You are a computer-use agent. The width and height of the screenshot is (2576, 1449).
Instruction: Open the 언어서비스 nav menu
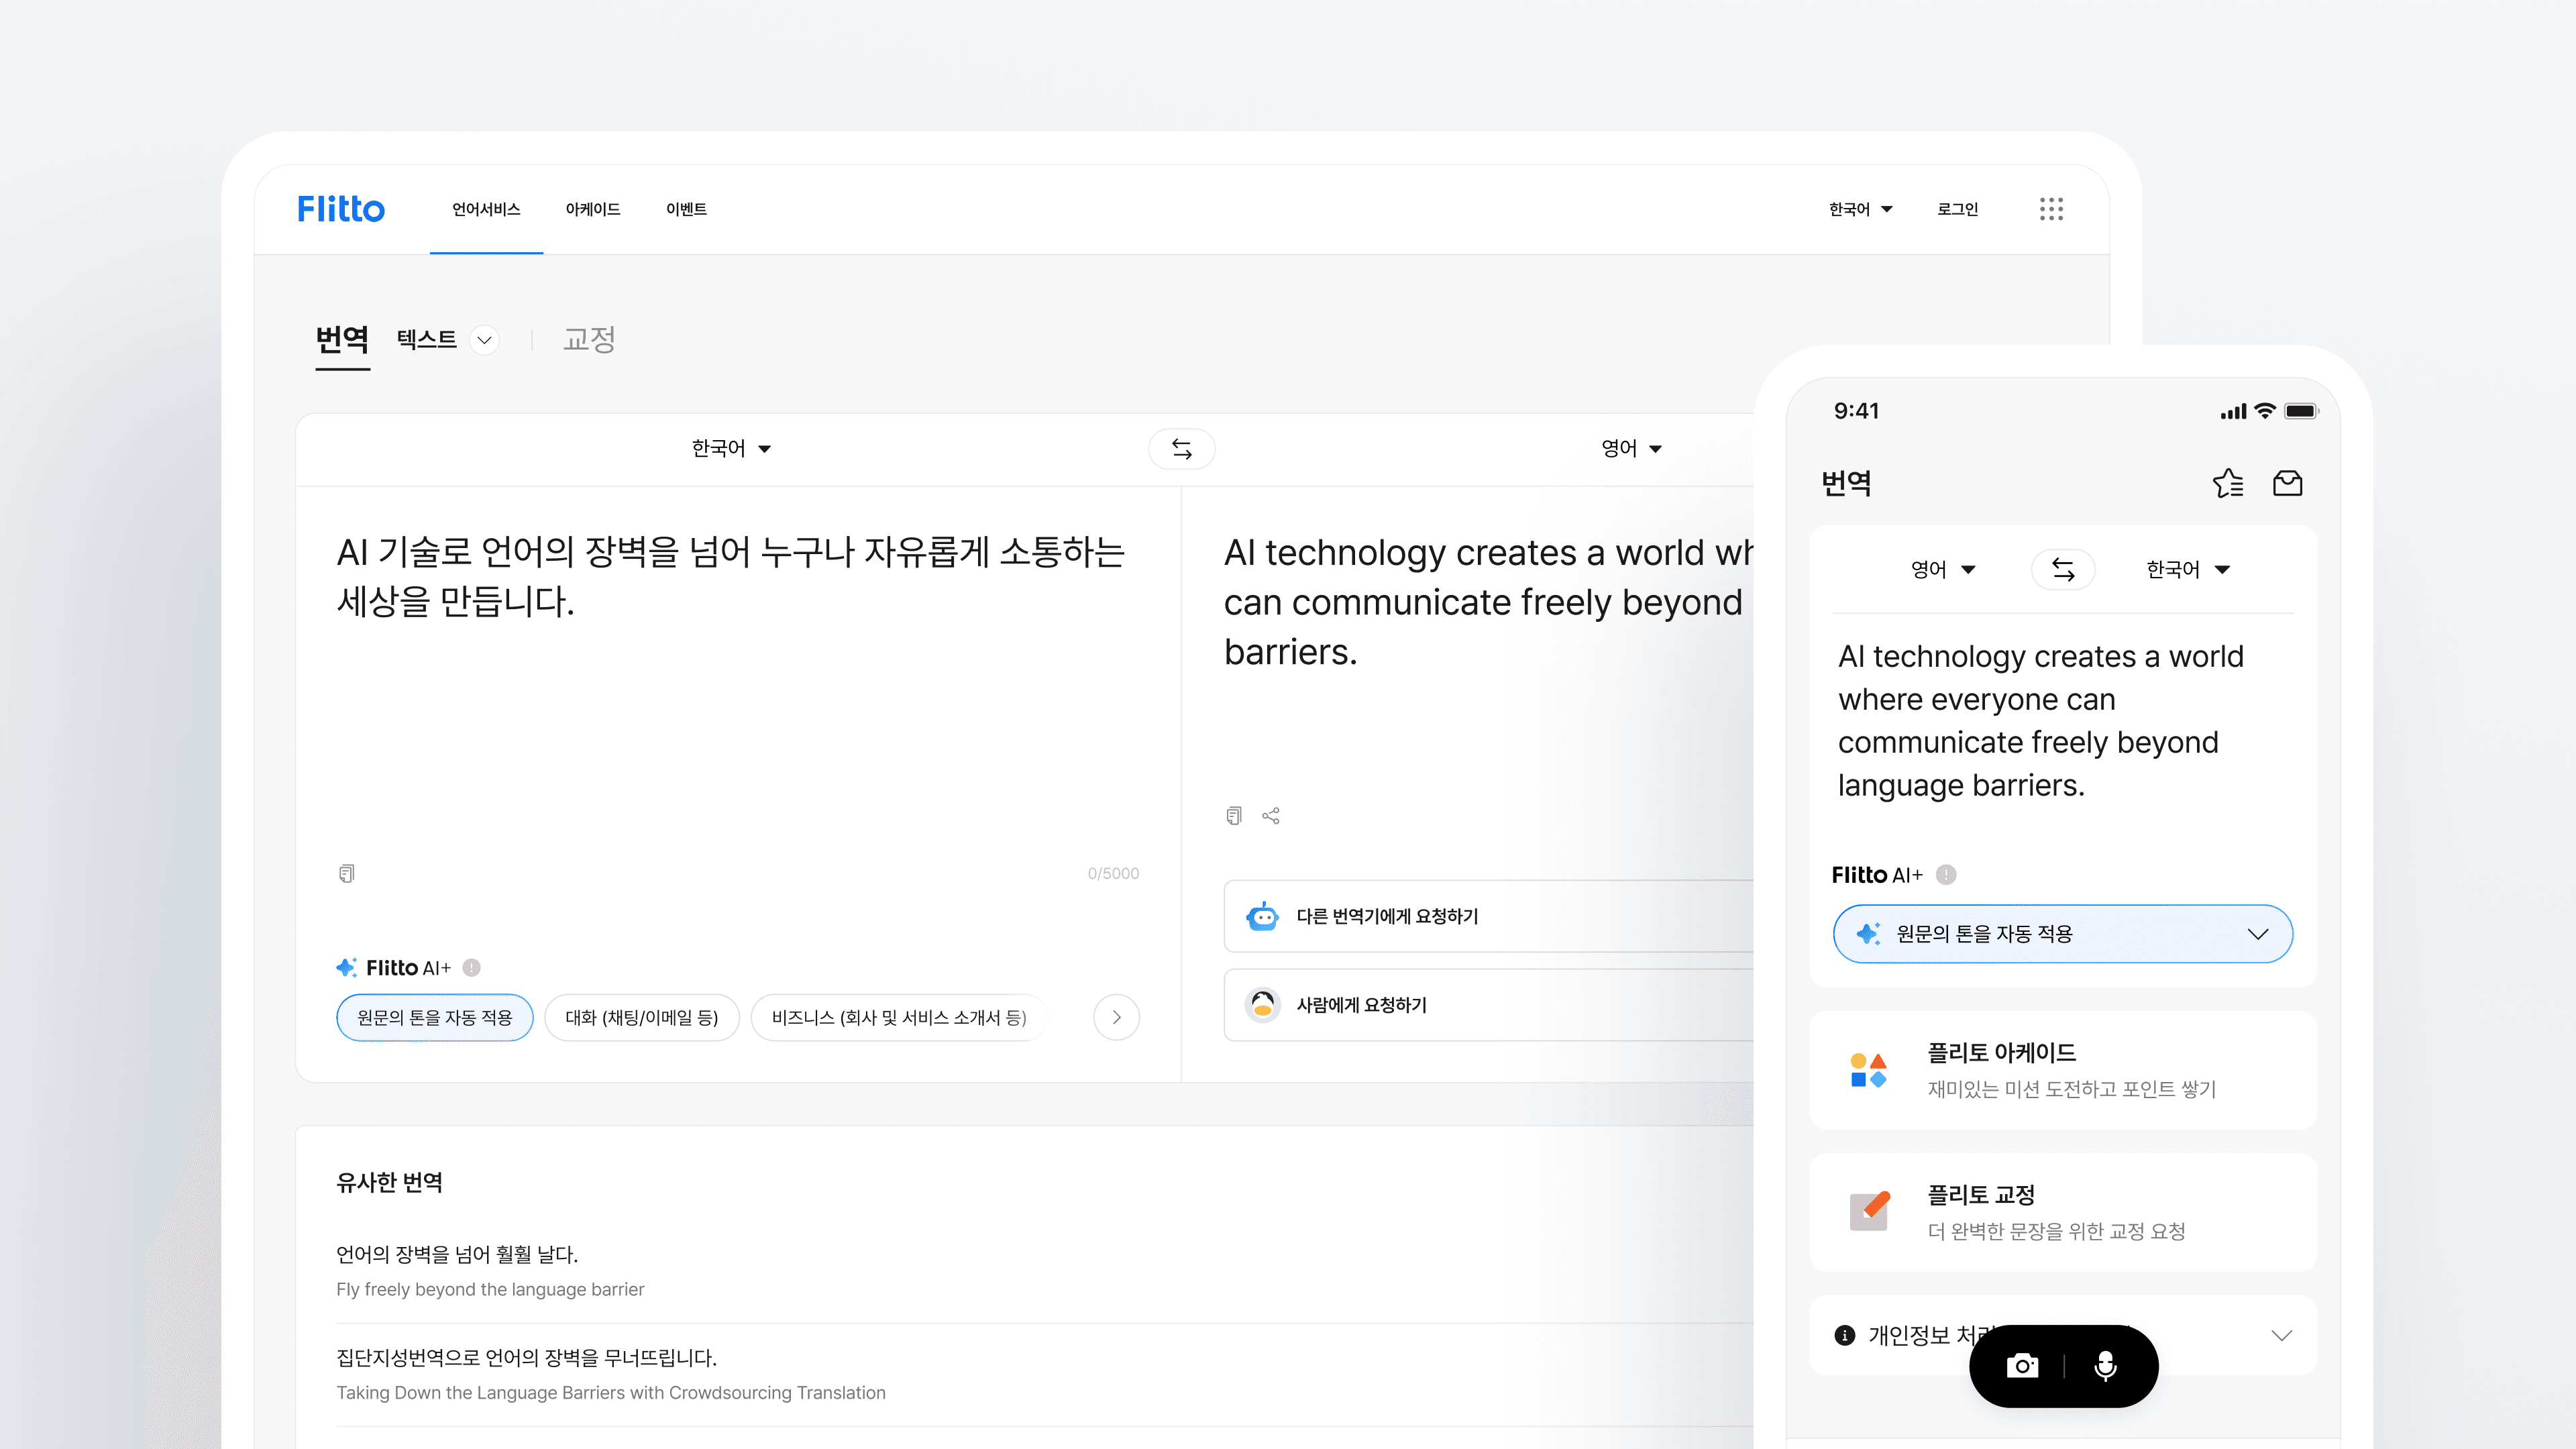coord(486,209)
